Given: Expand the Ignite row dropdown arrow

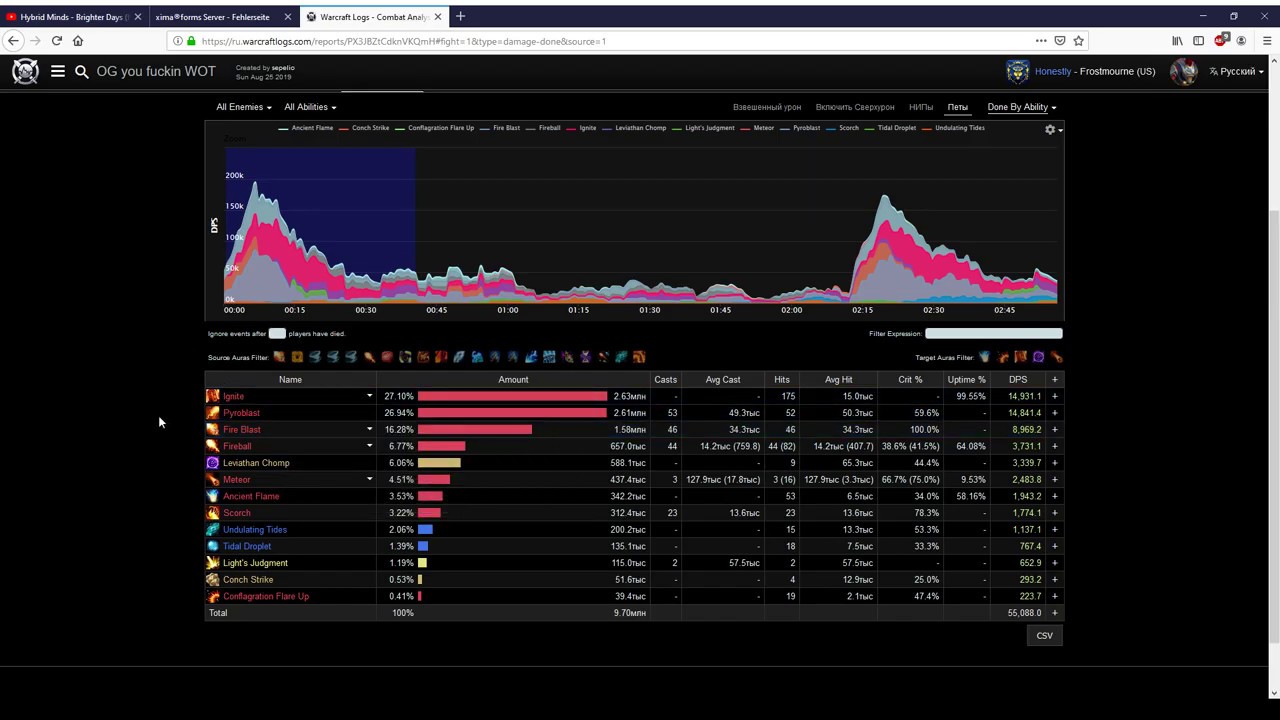Looking at the screenshot, I should (369, 397).
